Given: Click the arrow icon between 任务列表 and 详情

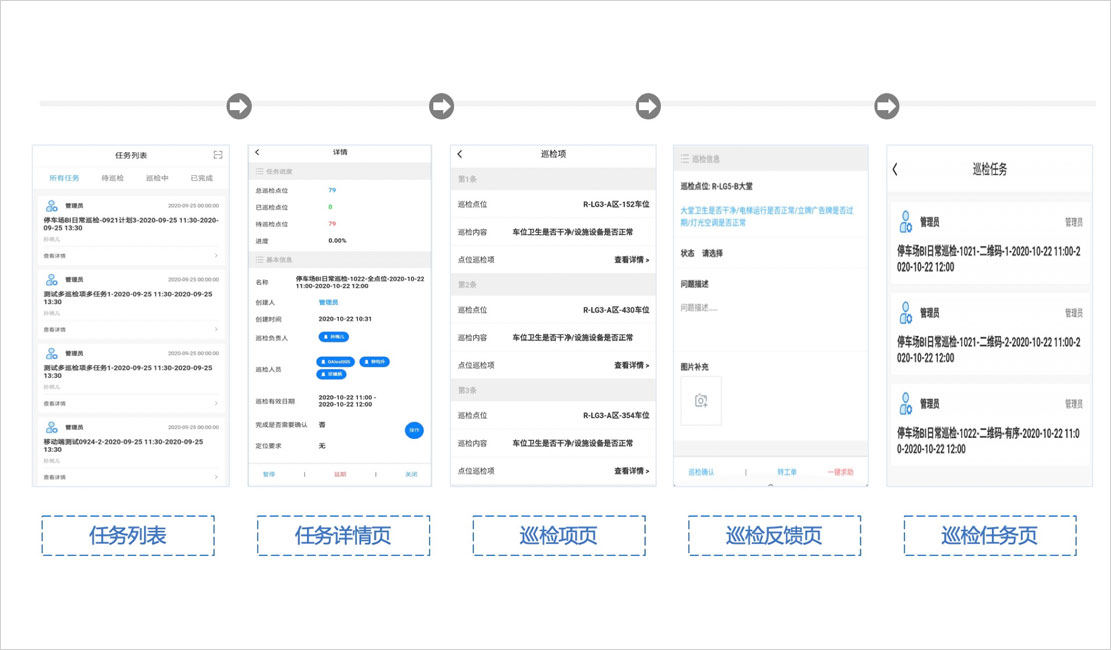Looking at the screenshot, I should point(238,106).
